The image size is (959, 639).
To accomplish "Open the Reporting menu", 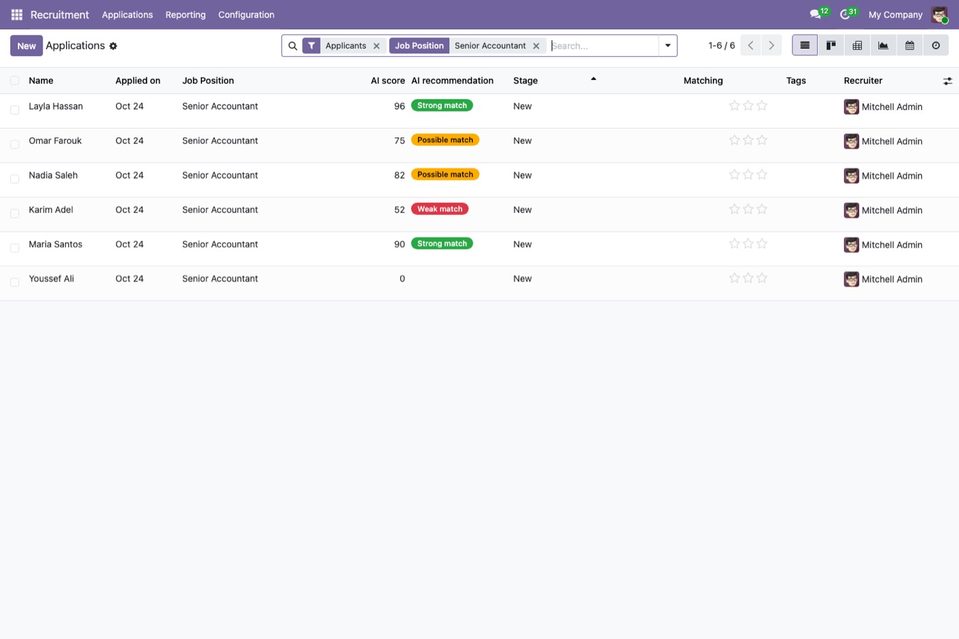I will tap(185, 15).
